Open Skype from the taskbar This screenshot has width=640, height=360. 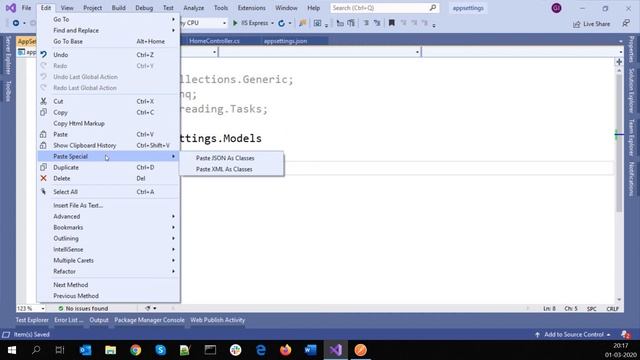(x=161, y=350)
